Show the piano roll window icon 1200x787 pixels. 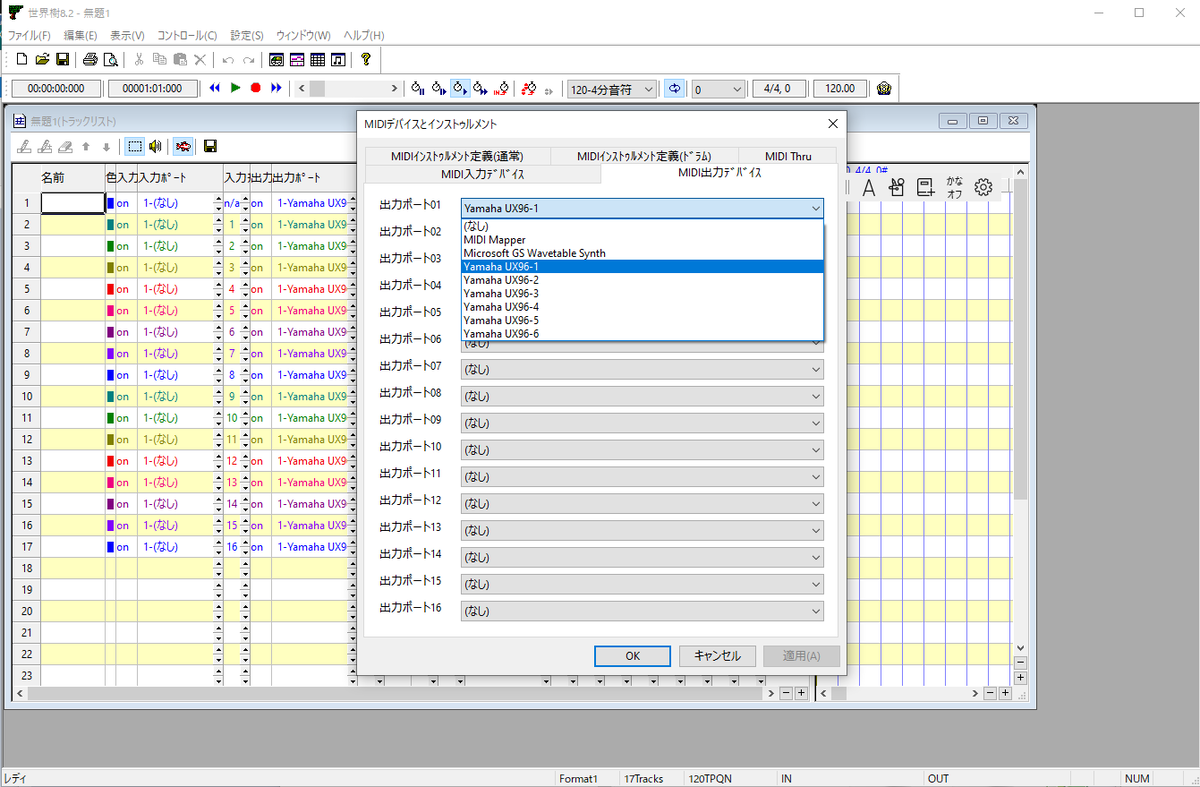pyautogui.click(x=297, y=60)
